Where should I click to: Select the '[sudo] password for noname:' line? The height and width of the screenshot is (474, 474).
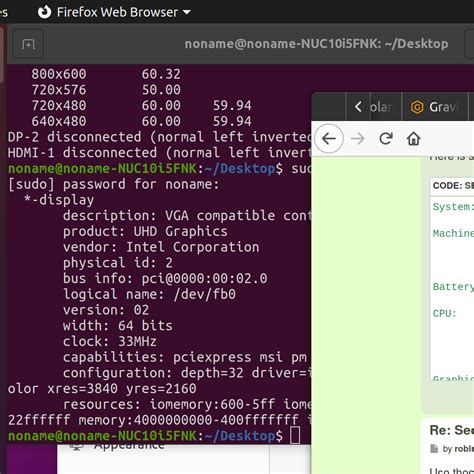coord(113,184)
